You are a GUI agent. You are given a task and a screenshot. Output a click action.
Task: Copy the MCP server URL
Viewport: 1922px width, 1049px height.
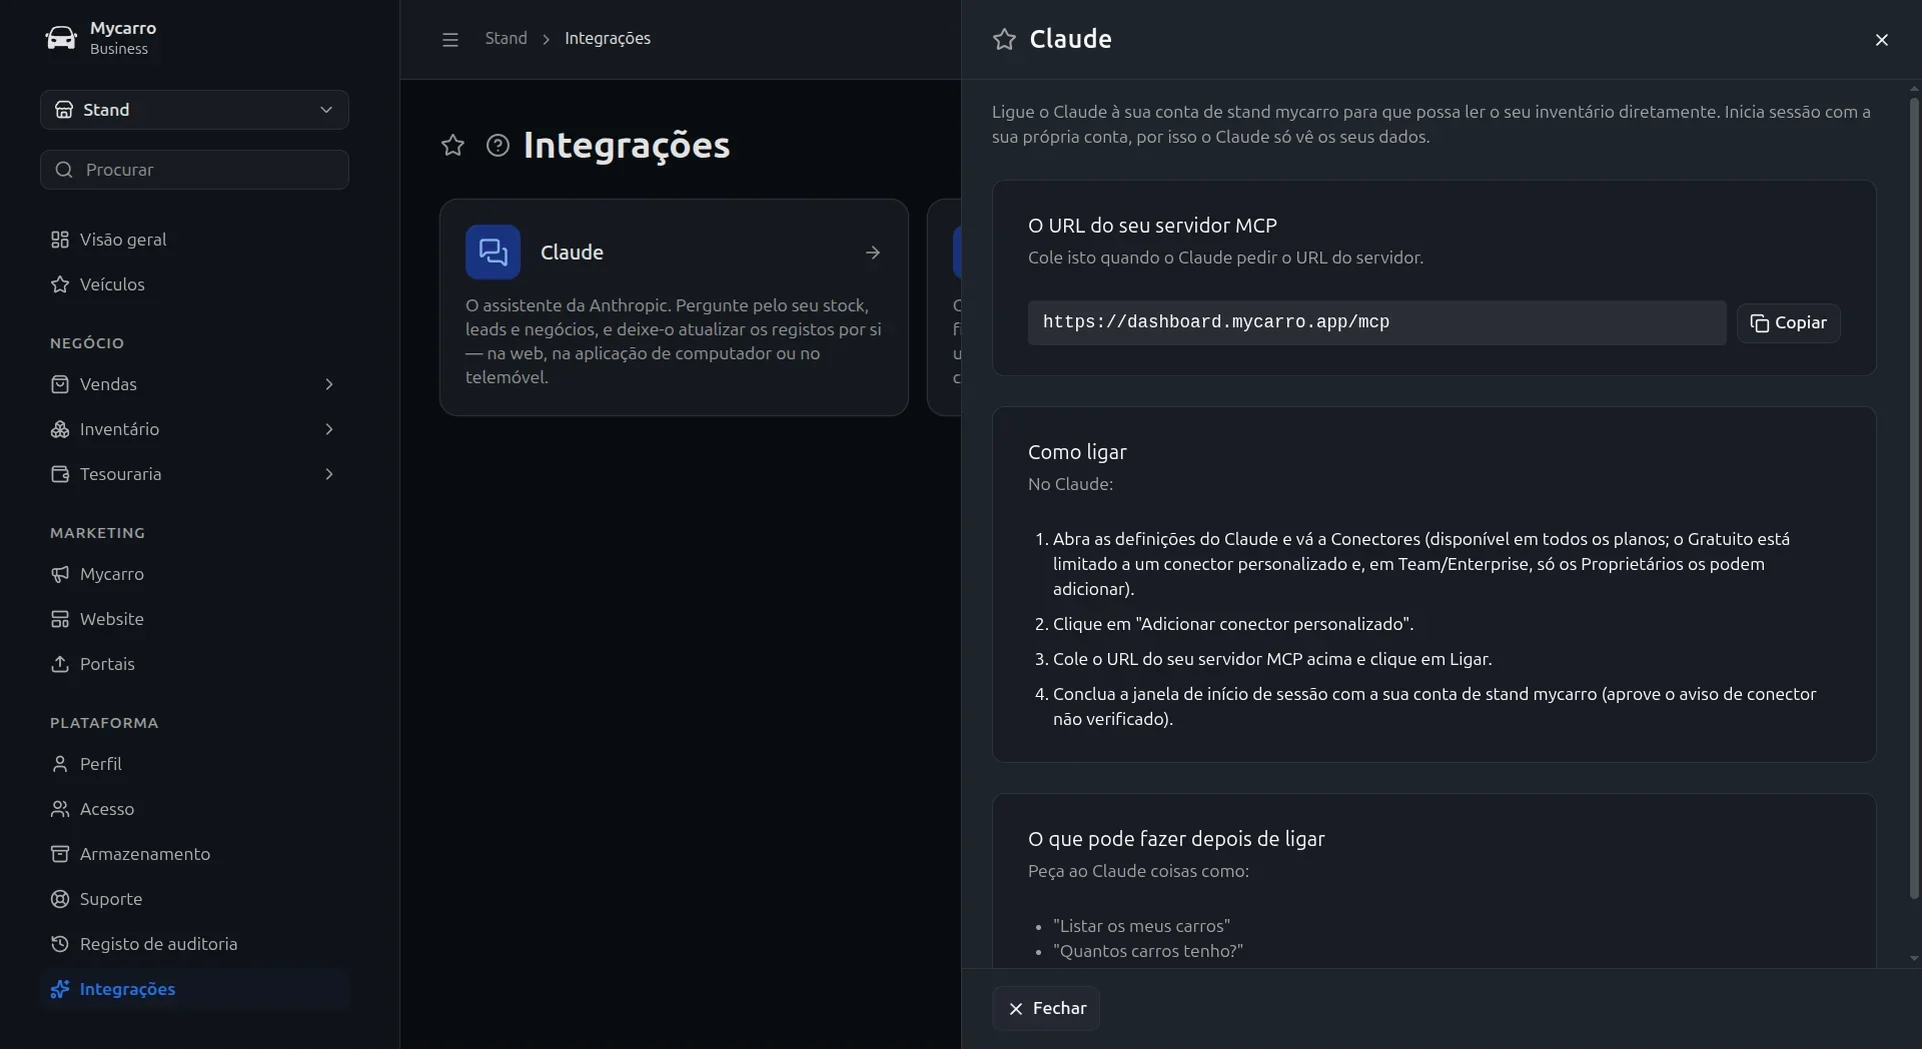(x=1788, y=323)
